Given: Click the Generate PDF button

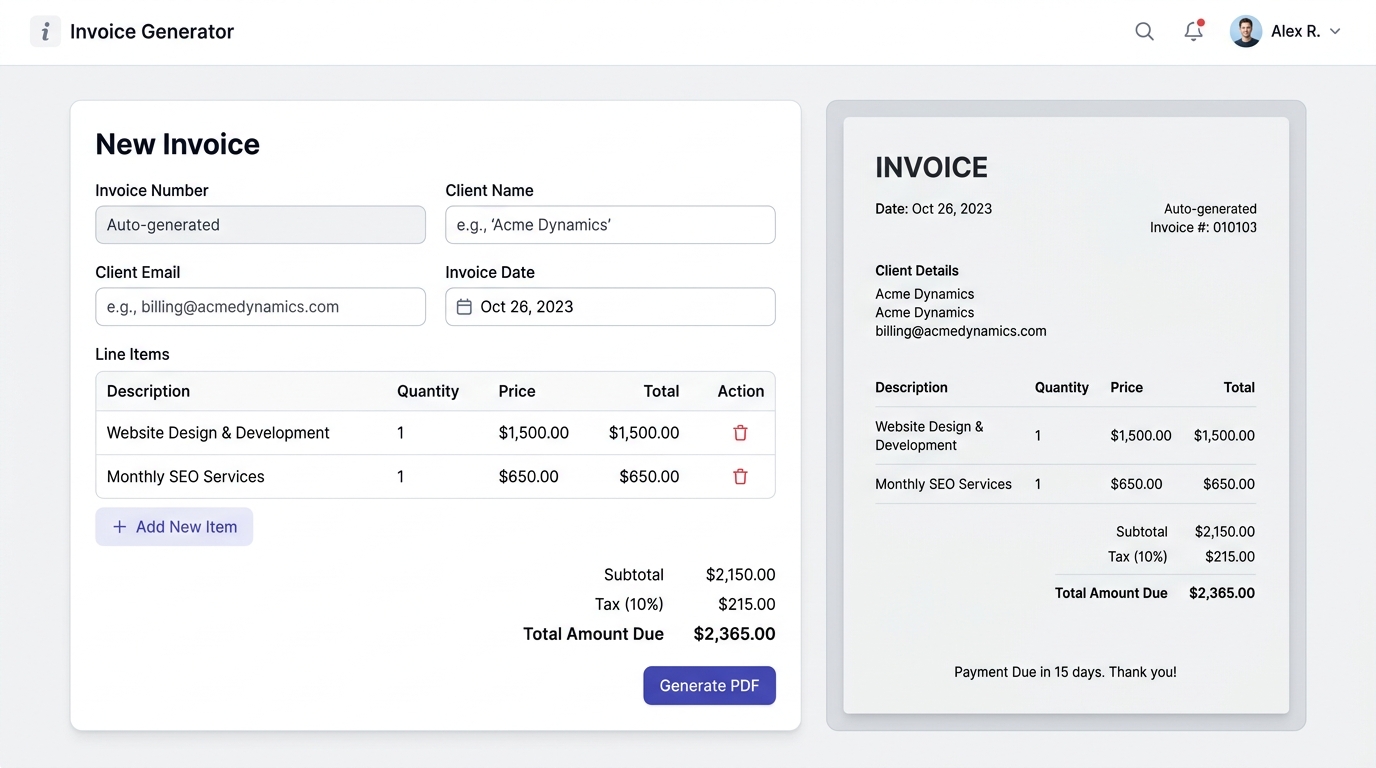Looking at the screenshot, I should point(709,685).
